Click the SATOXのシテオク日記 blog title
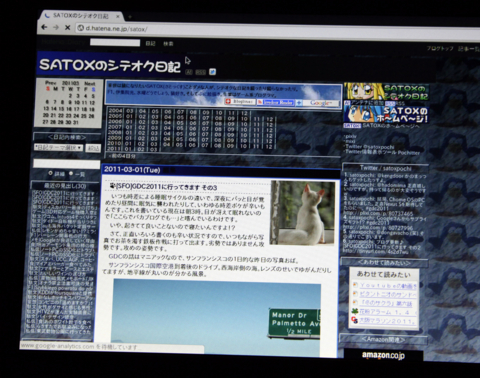Screen dimensions: 480x378 pos(110,65)
